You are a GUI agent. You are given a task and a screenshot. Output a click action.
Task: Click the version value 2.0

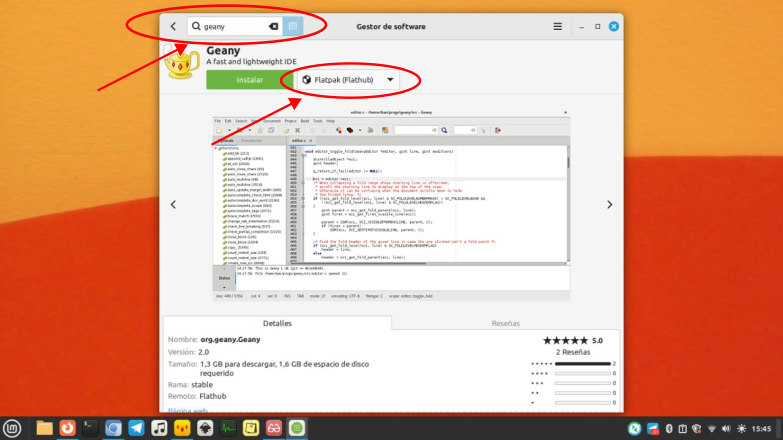coord(203,352)
